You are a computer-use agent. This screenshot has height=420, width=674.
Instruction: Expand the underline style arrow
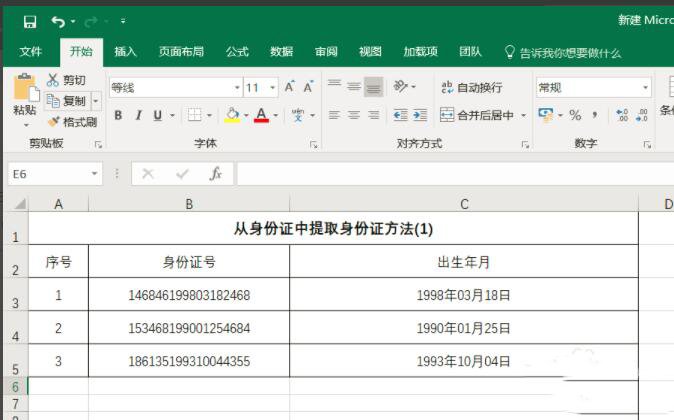(172, 115)
